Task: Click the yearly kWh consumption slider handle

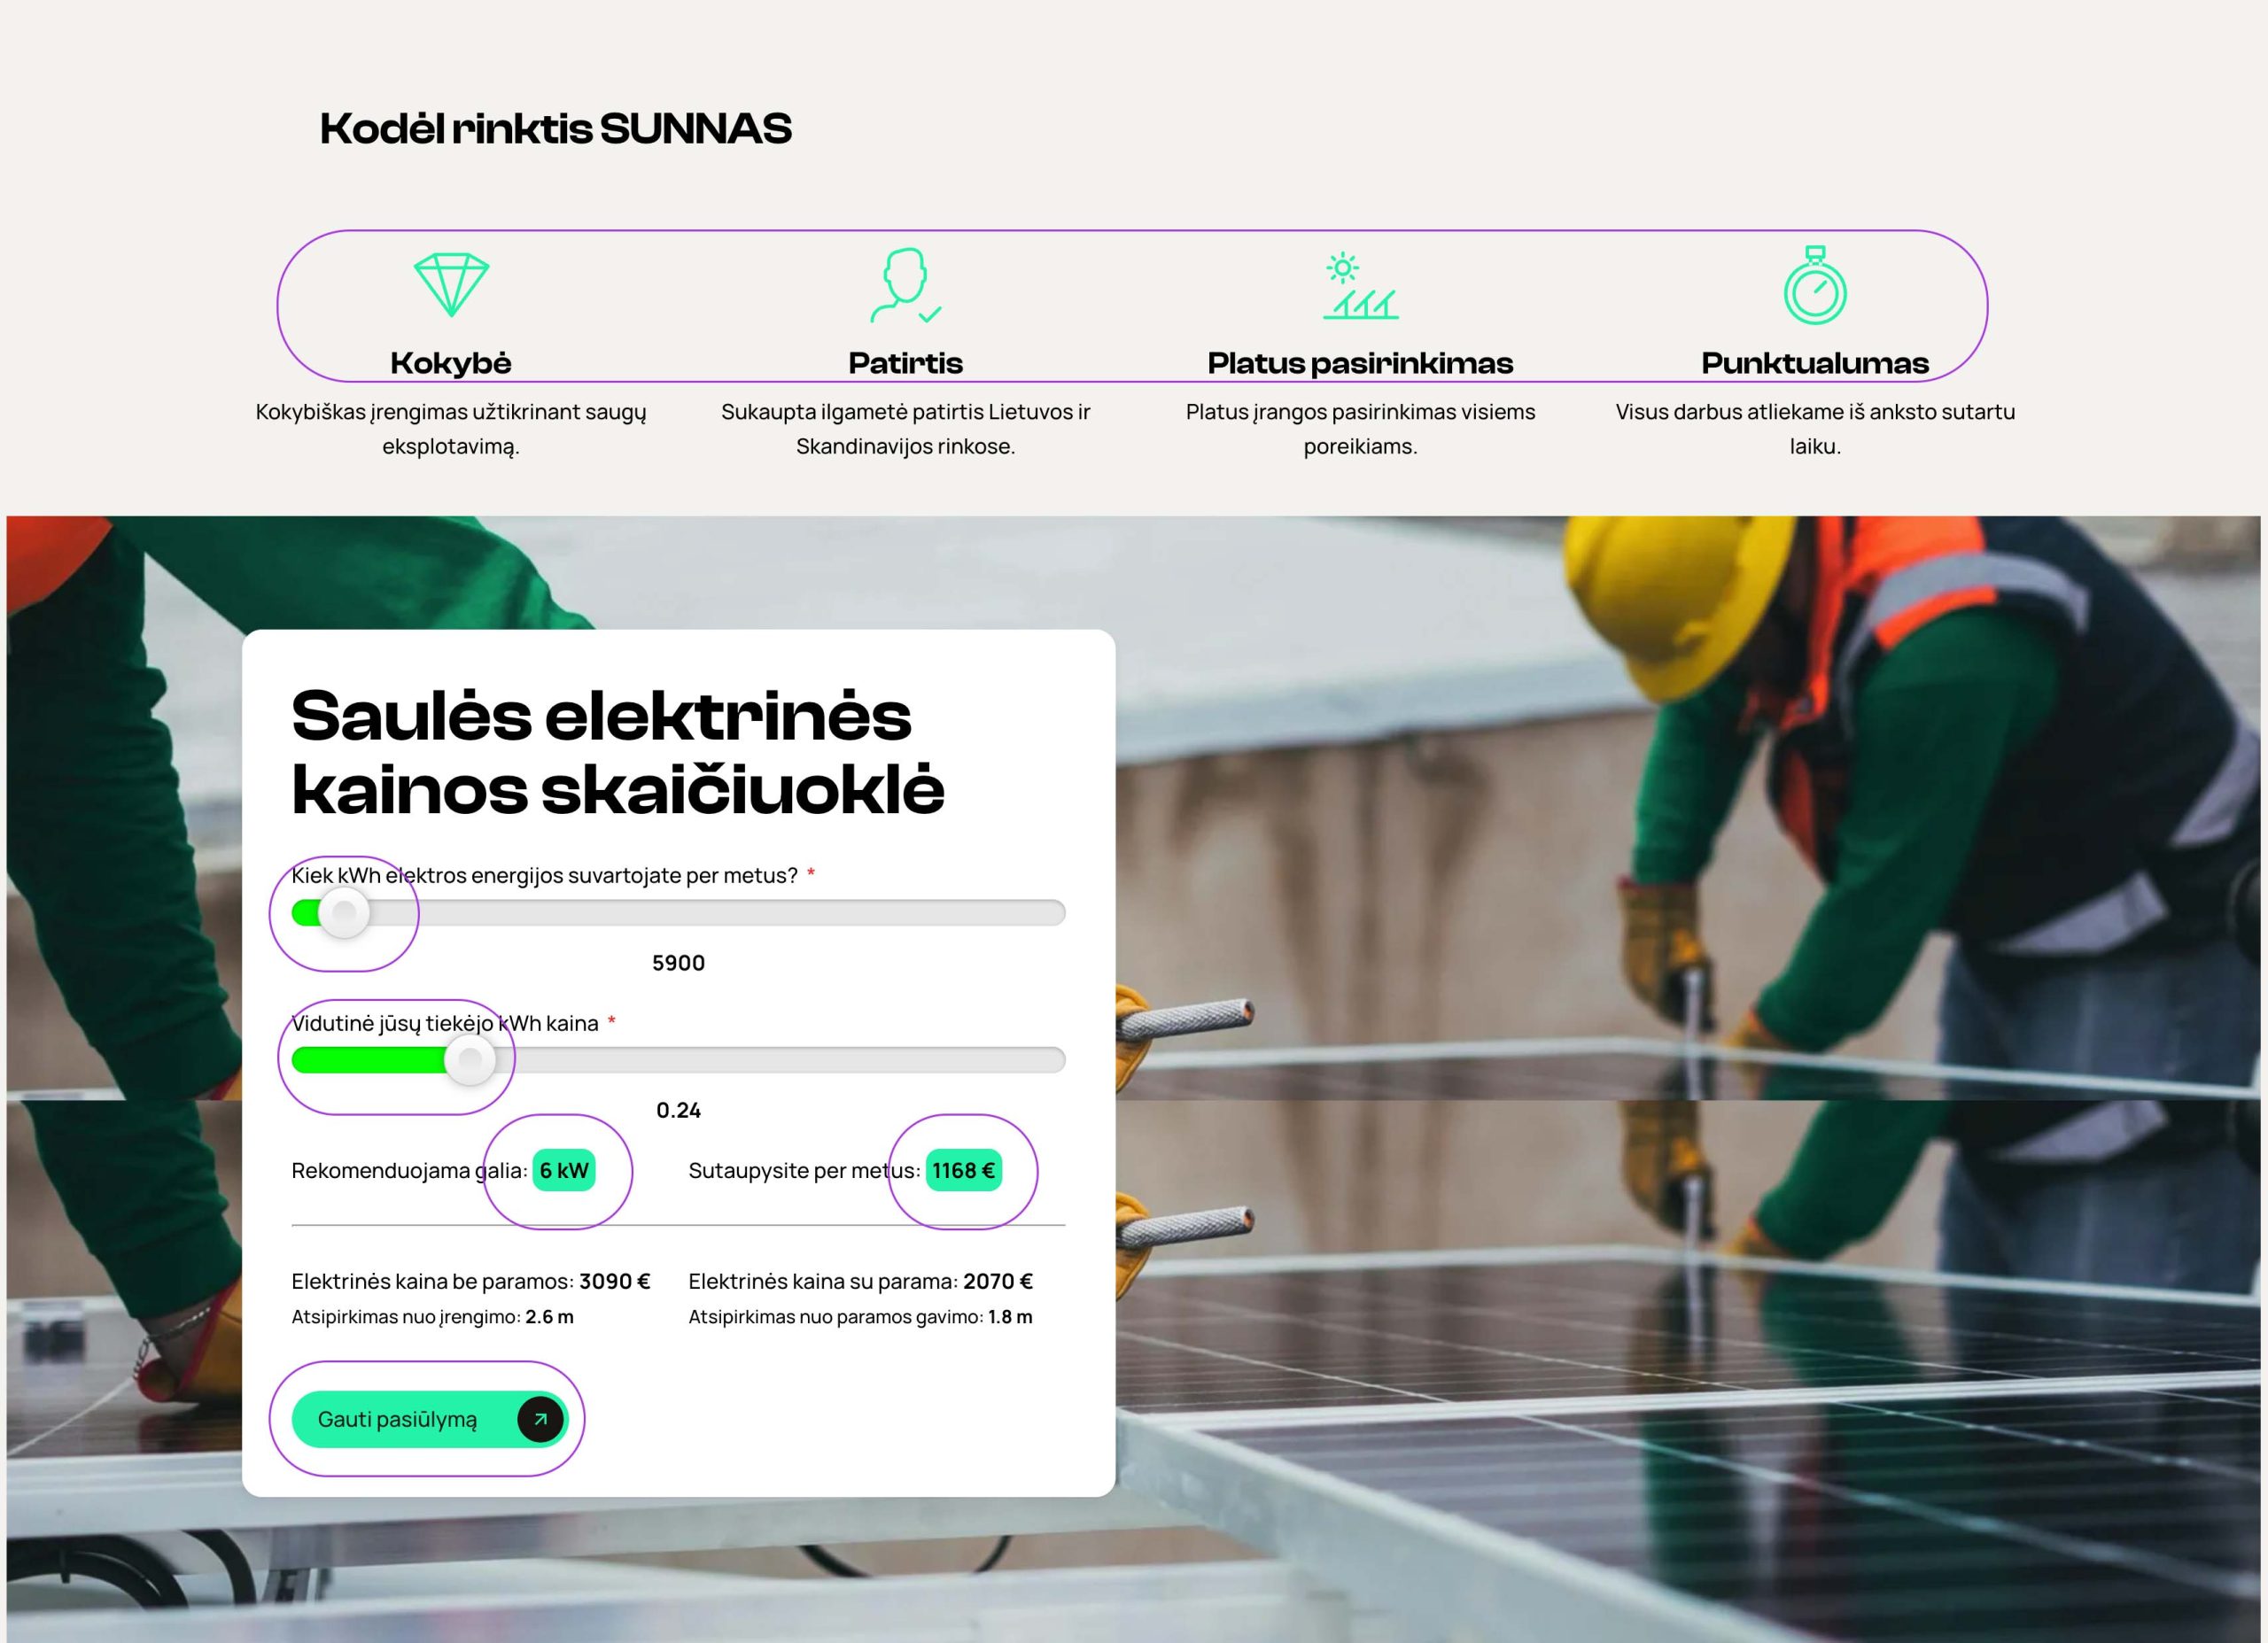Action: [x=344, y=912]
